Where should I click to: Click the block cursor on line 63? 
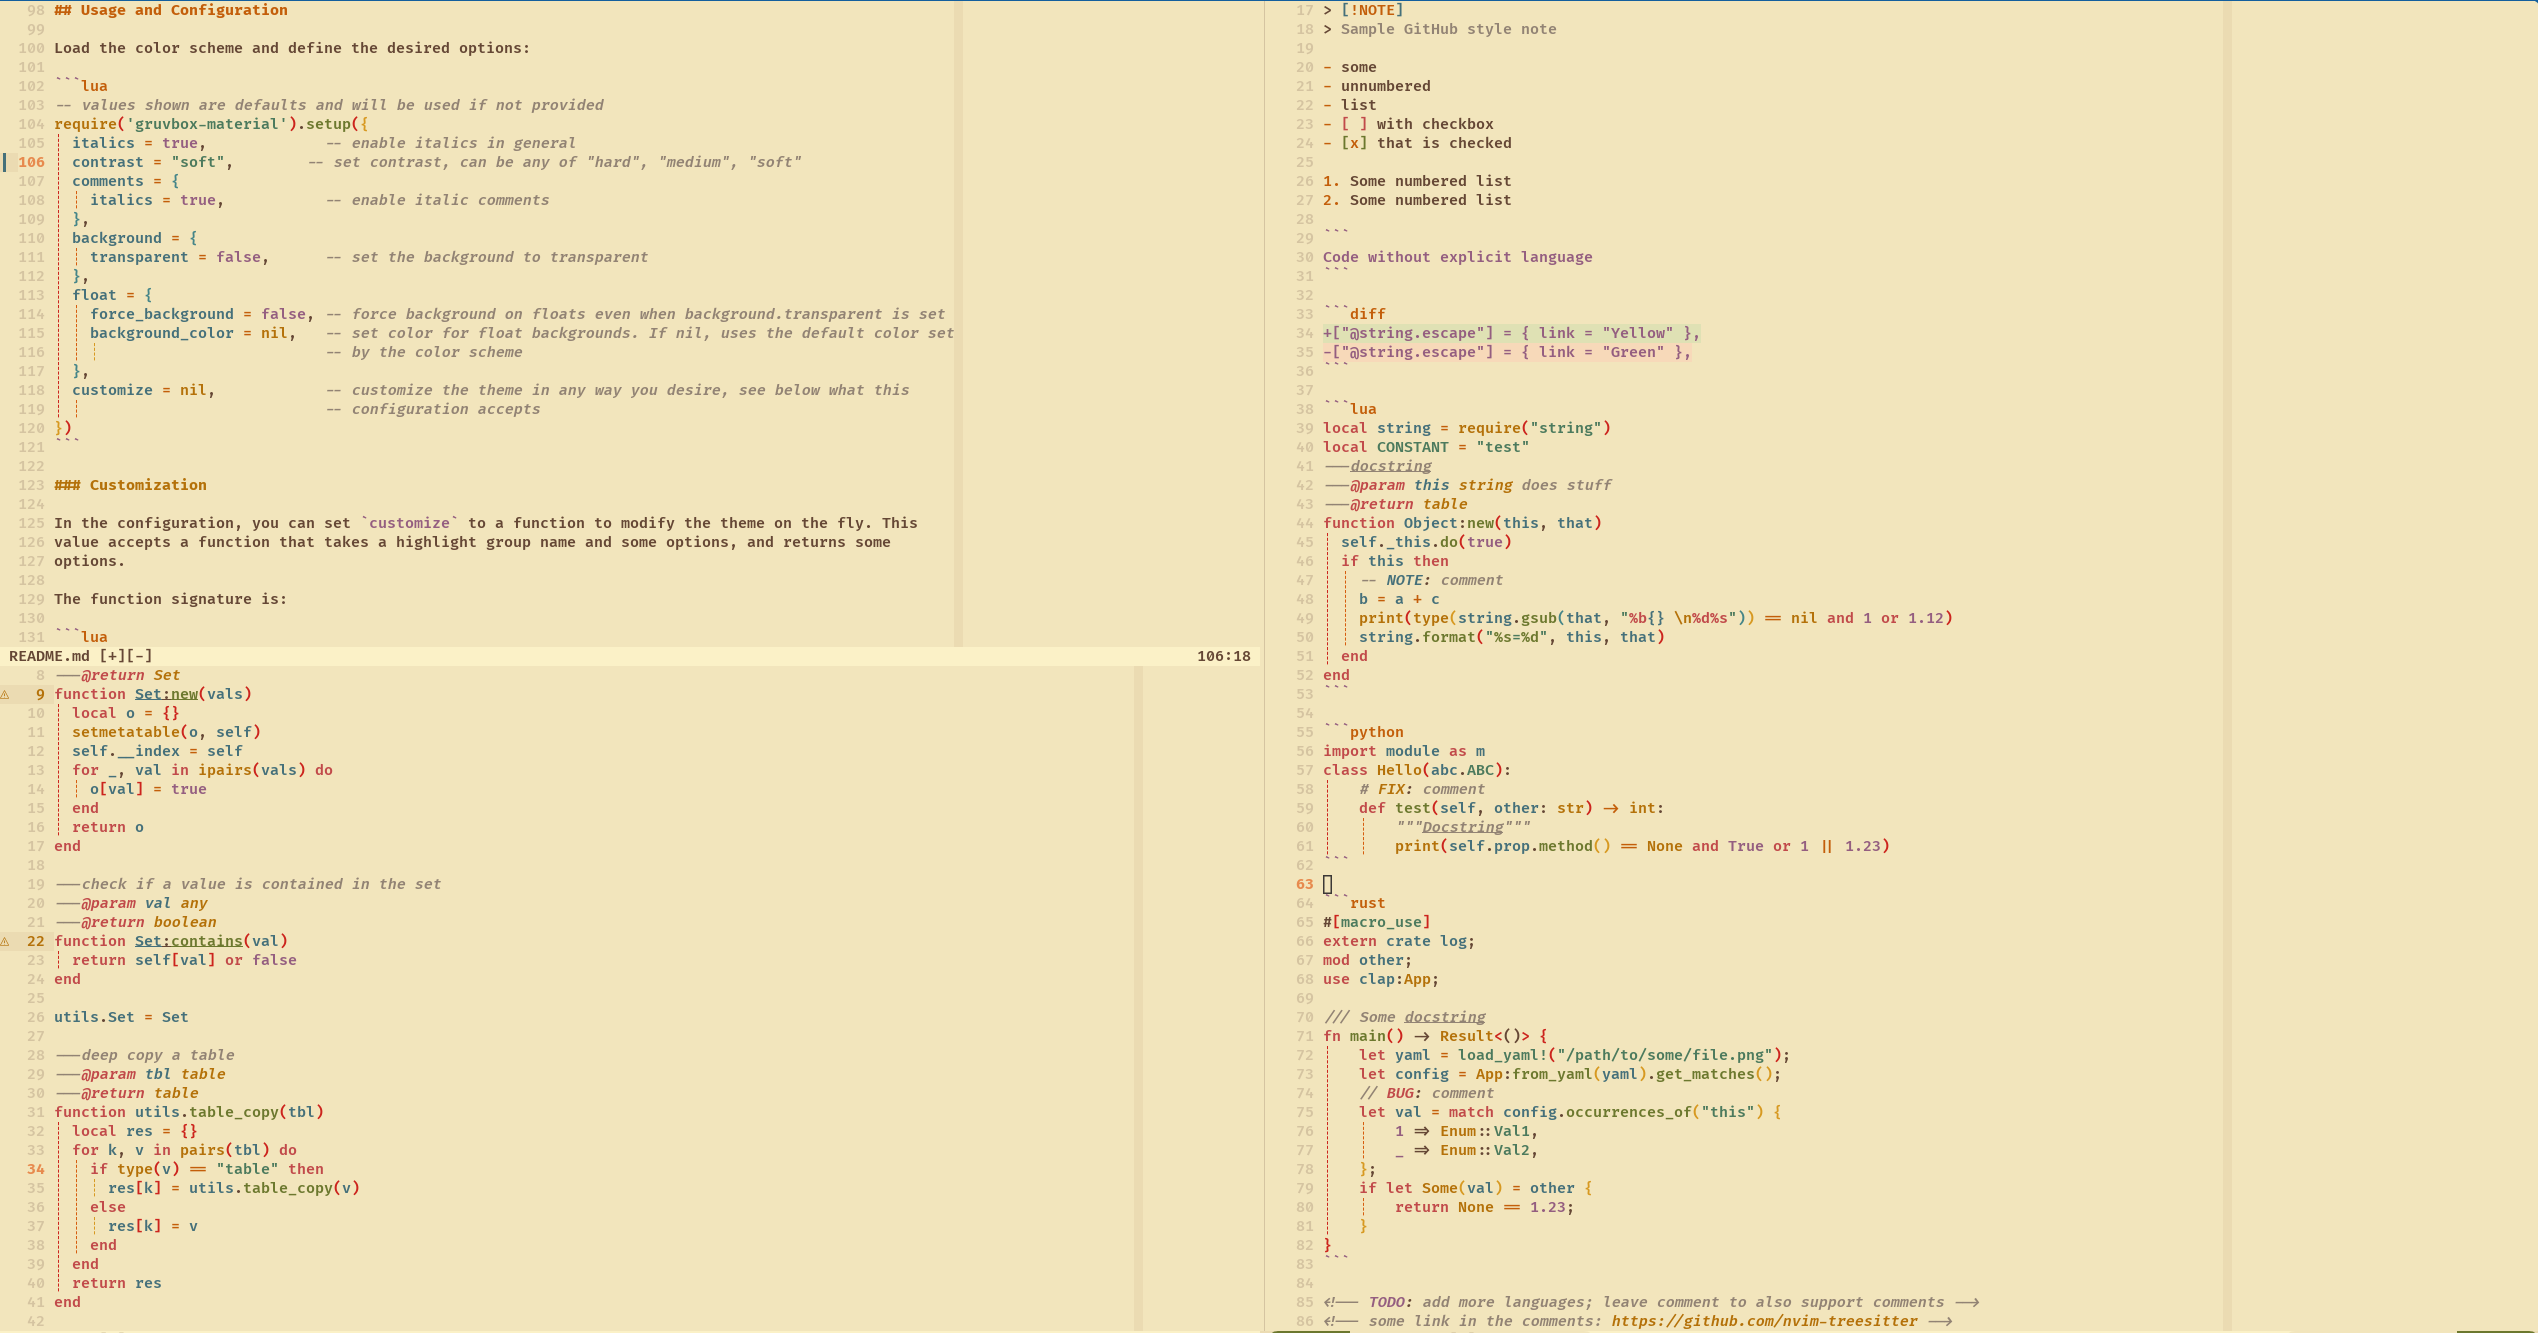(1328, 884)
